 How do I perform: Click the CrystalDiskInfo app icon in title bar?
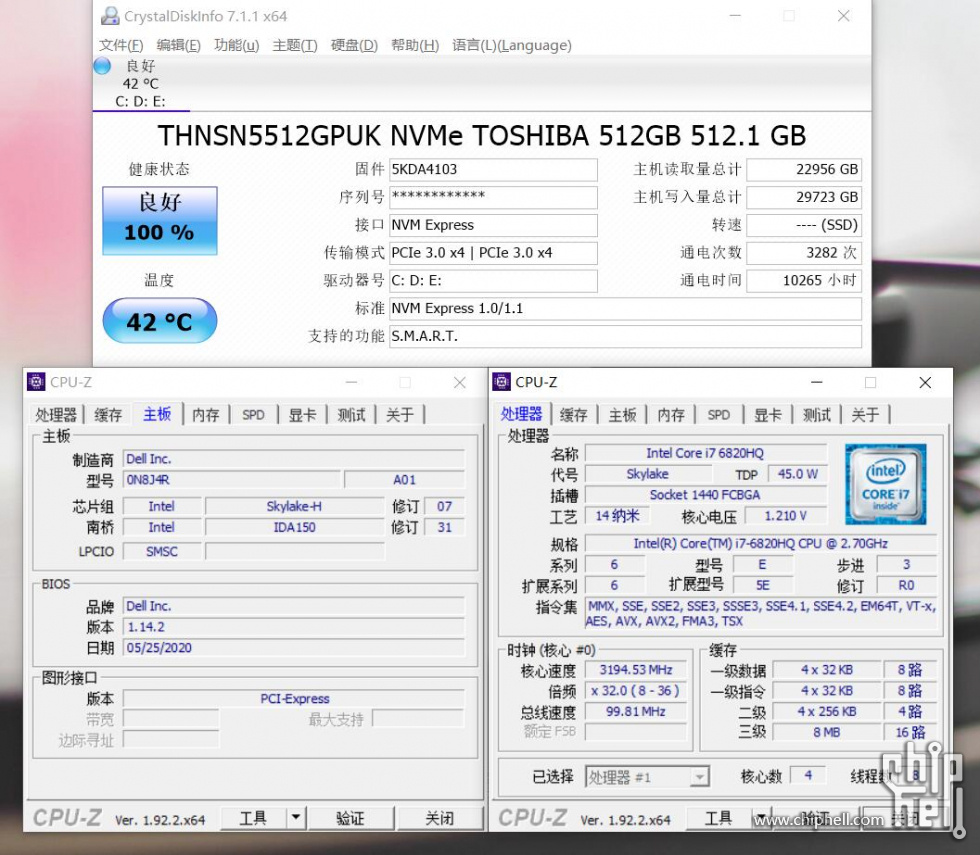coord(110,16)
